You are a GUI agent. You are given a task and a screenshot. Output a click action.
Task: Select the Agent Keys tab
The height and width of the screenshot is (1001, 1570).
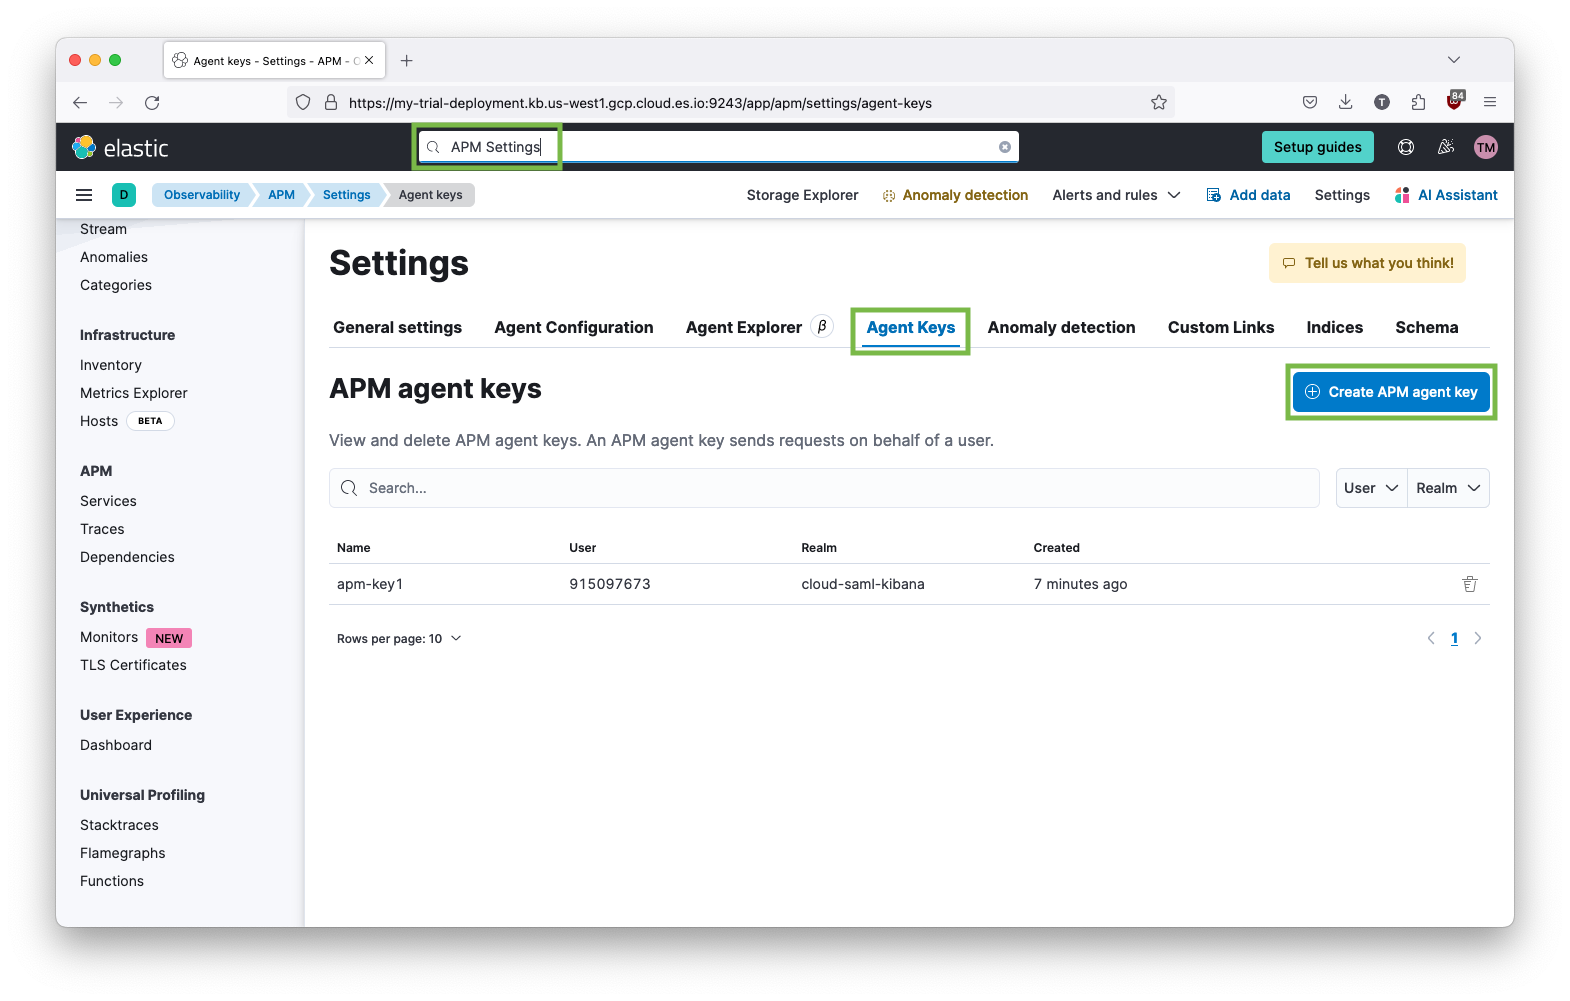point(911,327)
